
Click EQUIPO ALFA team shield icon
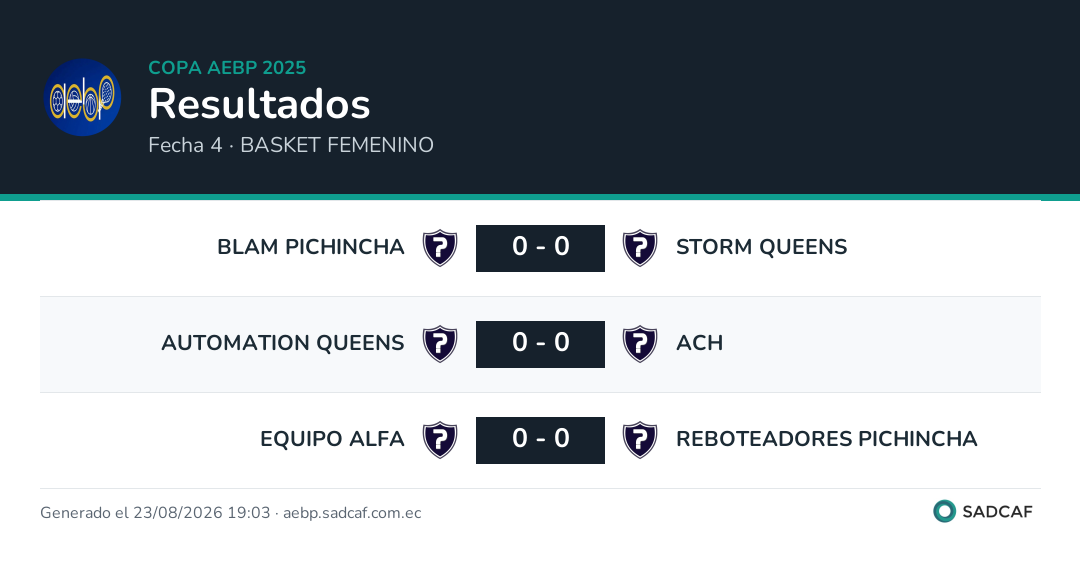(440, 440)
